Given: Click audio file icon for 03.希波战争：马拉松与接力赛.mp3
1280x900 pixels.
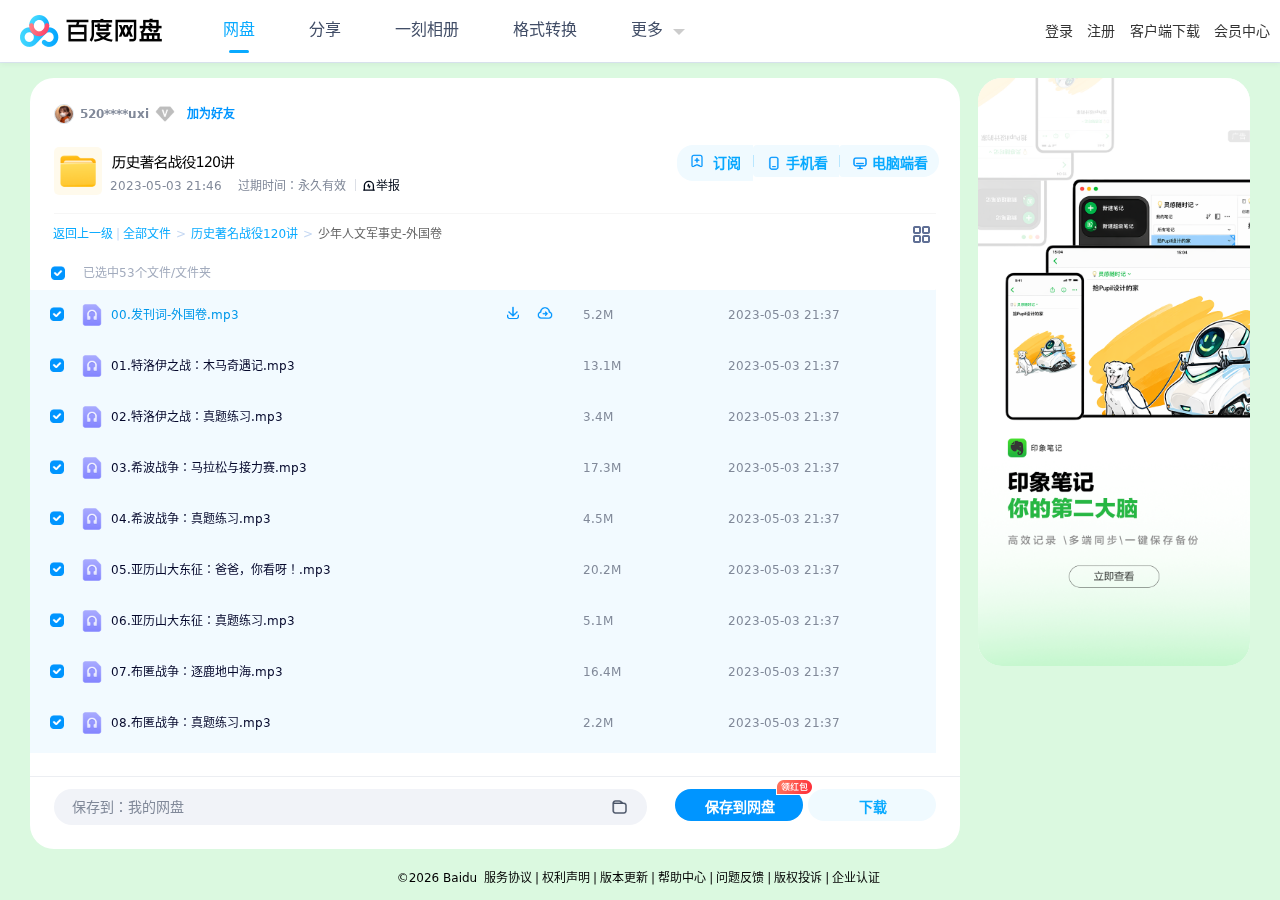Looking at the screenshot, I should (x=92, y=468).
